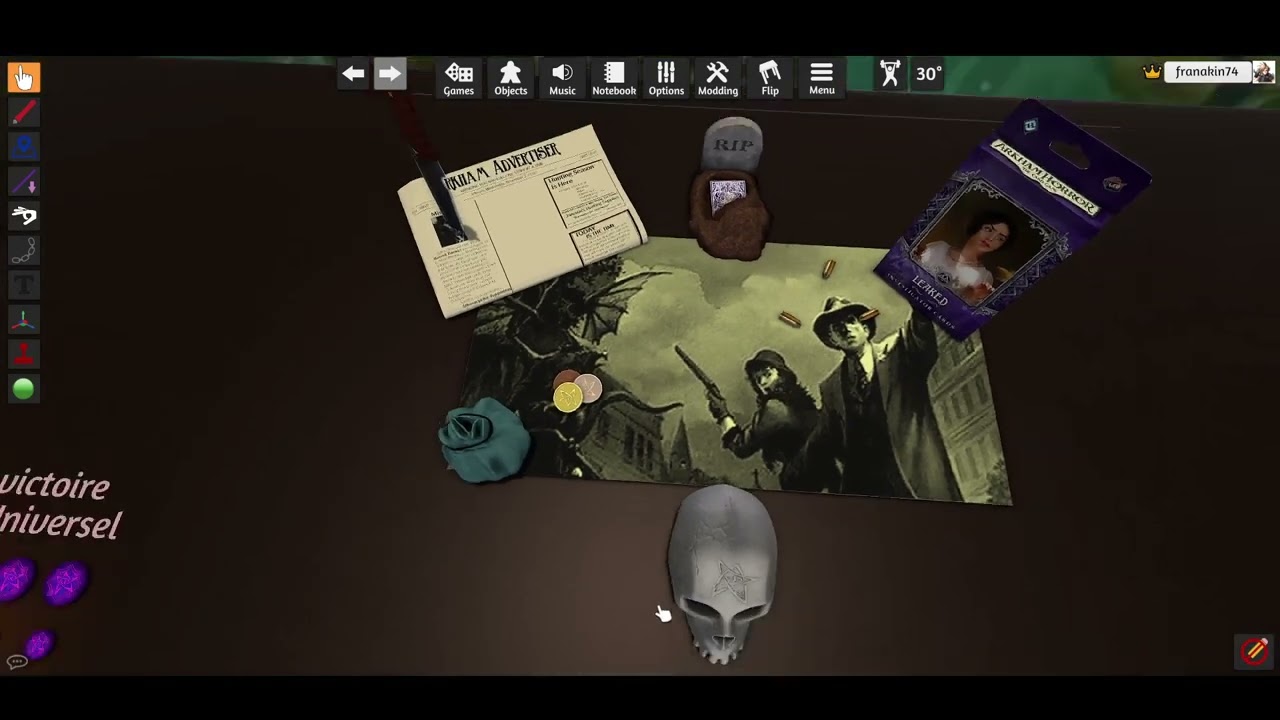Click the card on the tombstone mound
1280x720 pixels.
tap(727, 197)
